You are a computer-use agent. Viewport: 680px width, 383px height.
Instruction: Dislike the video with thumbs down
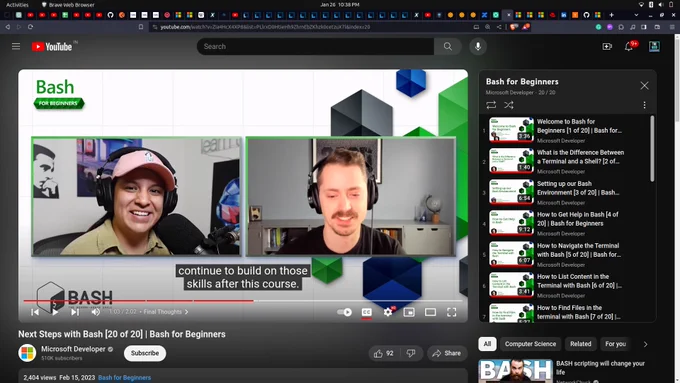[x=411, y=354]
